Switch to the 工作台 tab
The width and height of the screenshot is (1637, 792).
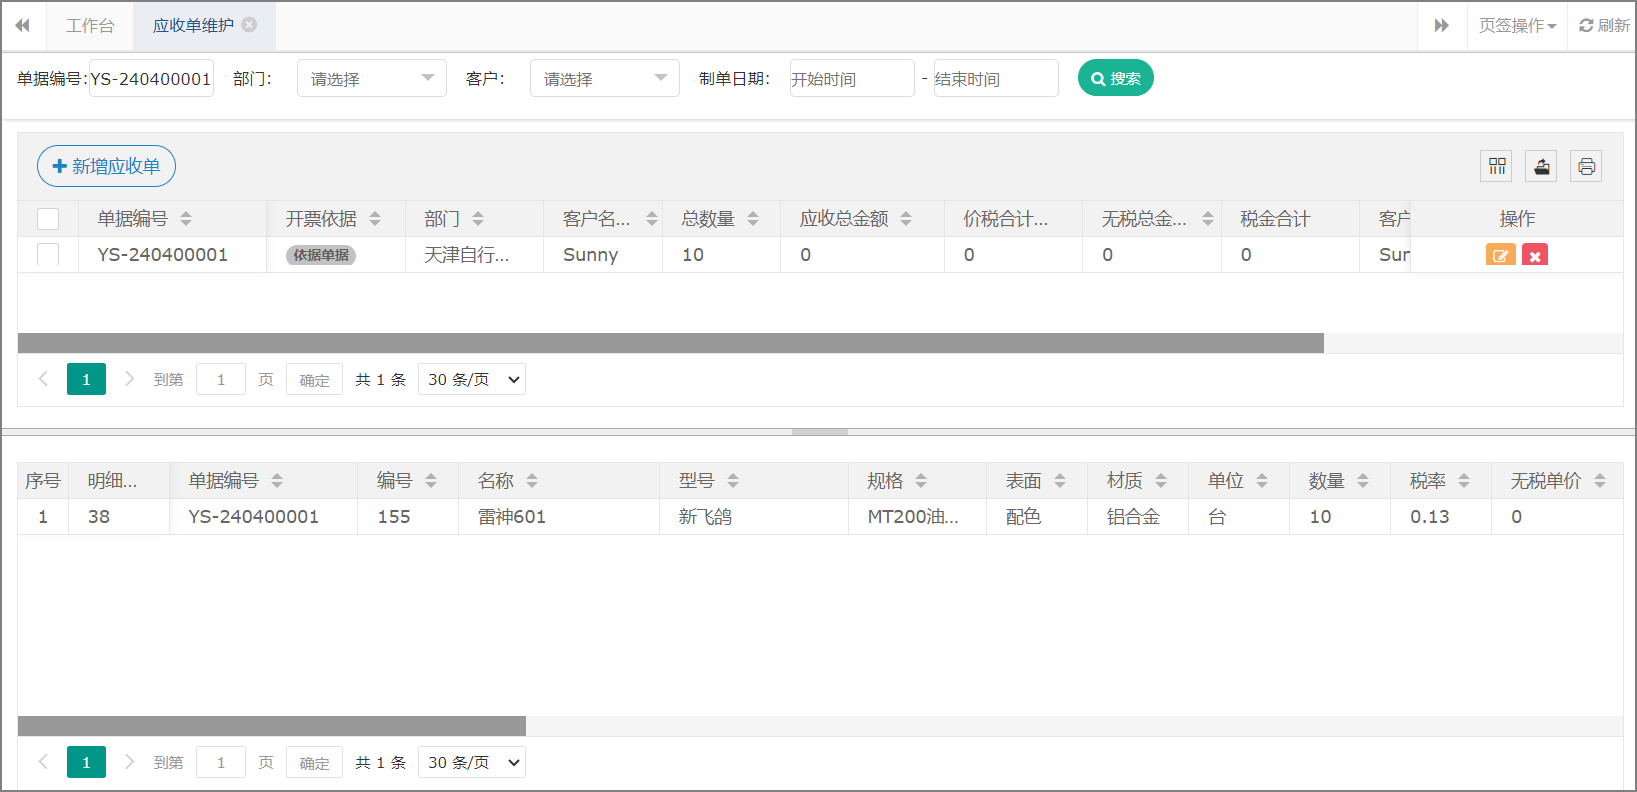click(90, 26)
